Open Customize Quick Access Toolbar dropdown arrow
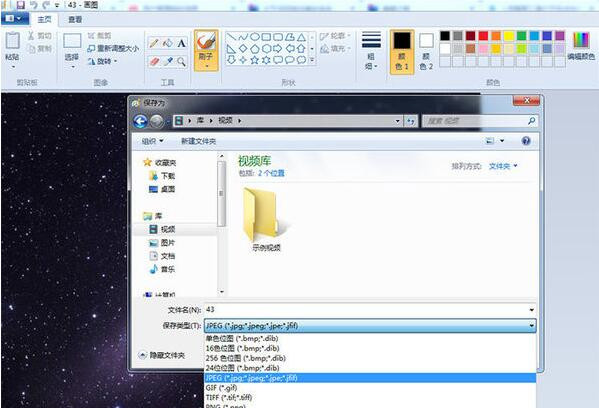Viewport: 599px width, 408px height. pyautogui.click(x=57, y=5)
